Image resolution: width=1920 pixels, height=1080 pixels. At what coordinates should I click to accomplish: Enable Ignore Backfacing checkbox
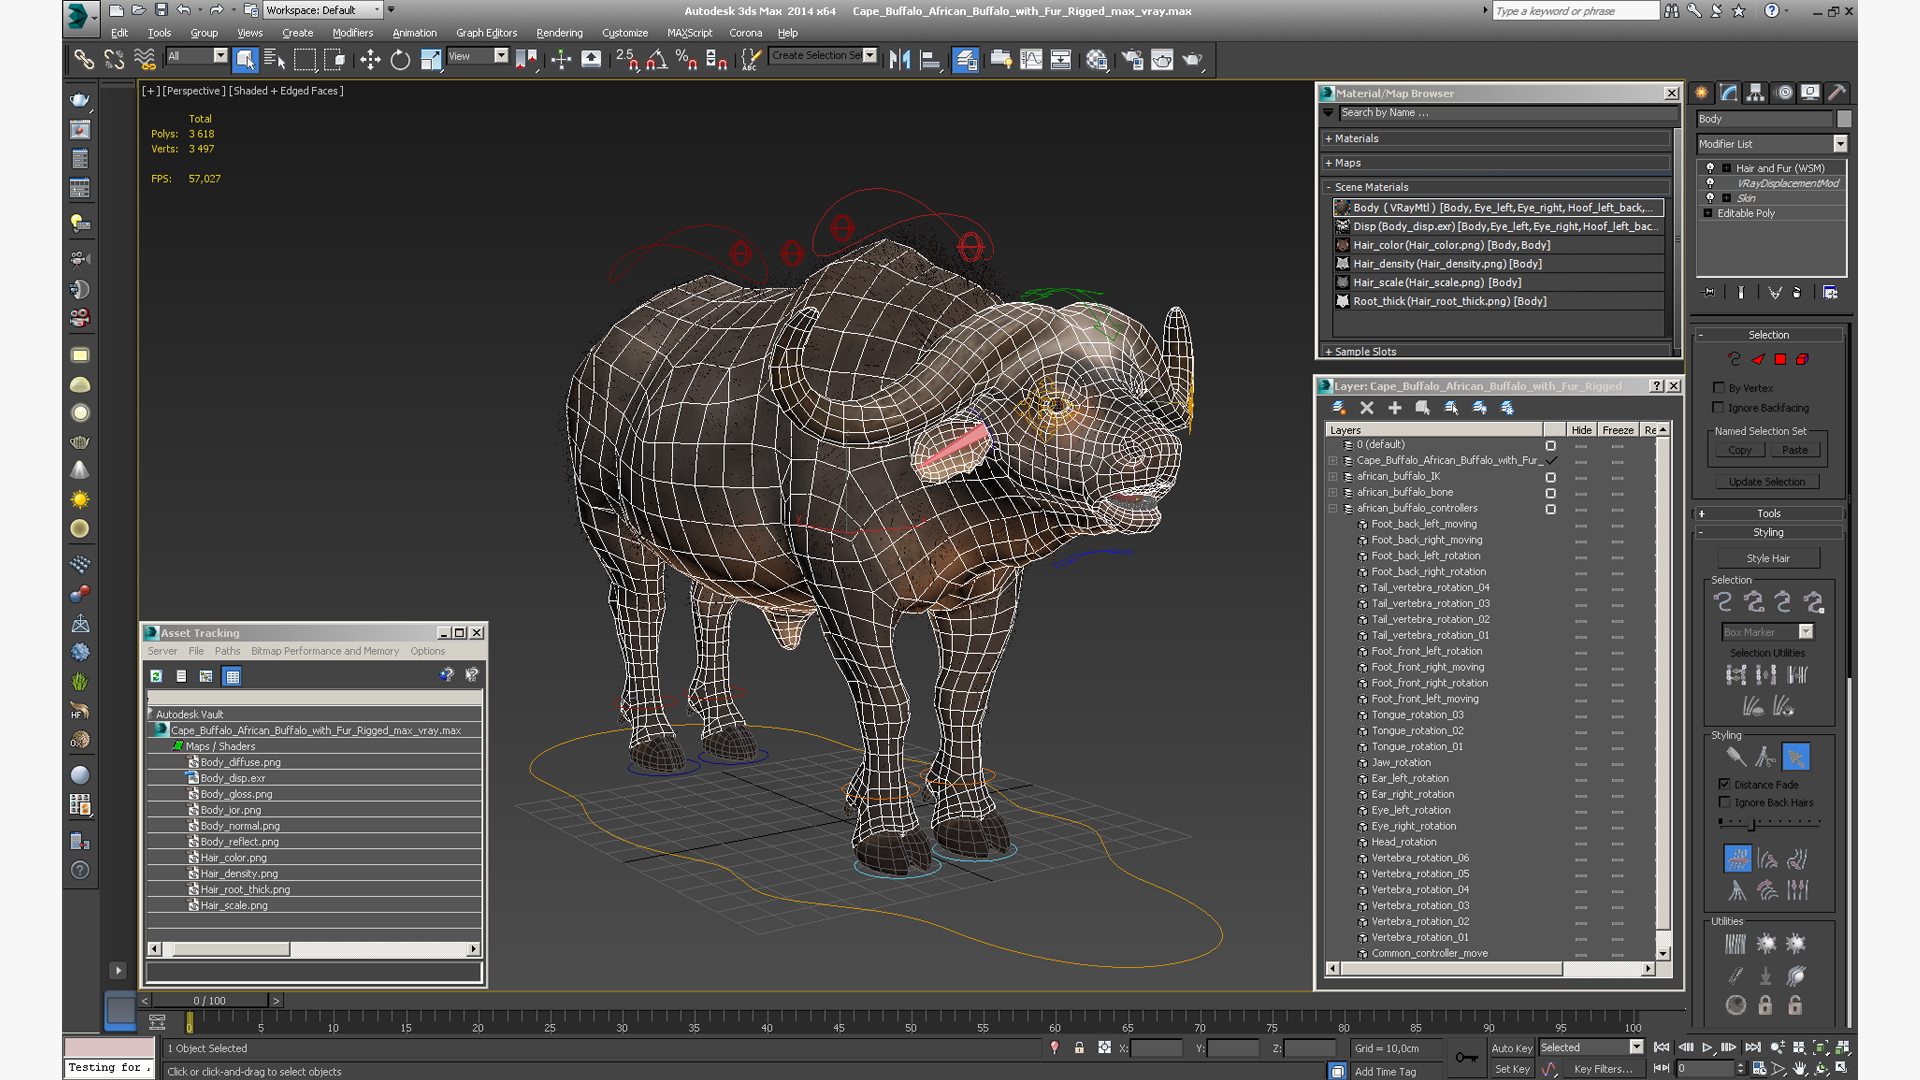tap(1719, 408)
